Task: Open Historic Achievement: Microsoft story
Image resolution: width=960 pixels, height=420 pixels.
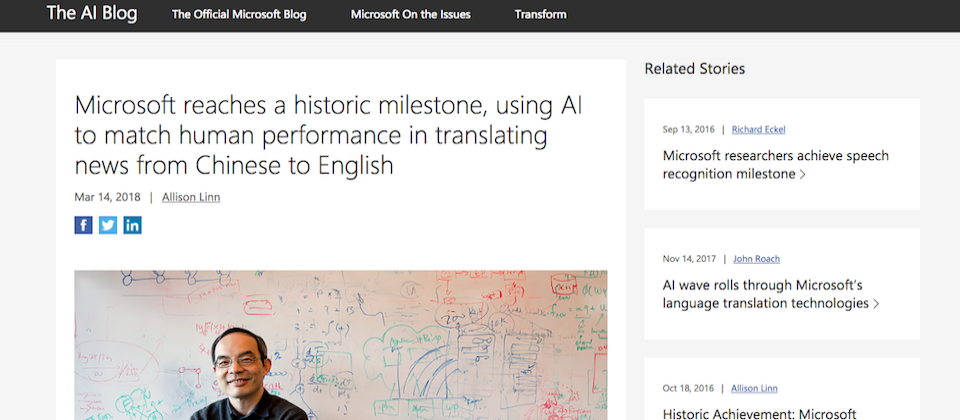Action: [759, 414]
